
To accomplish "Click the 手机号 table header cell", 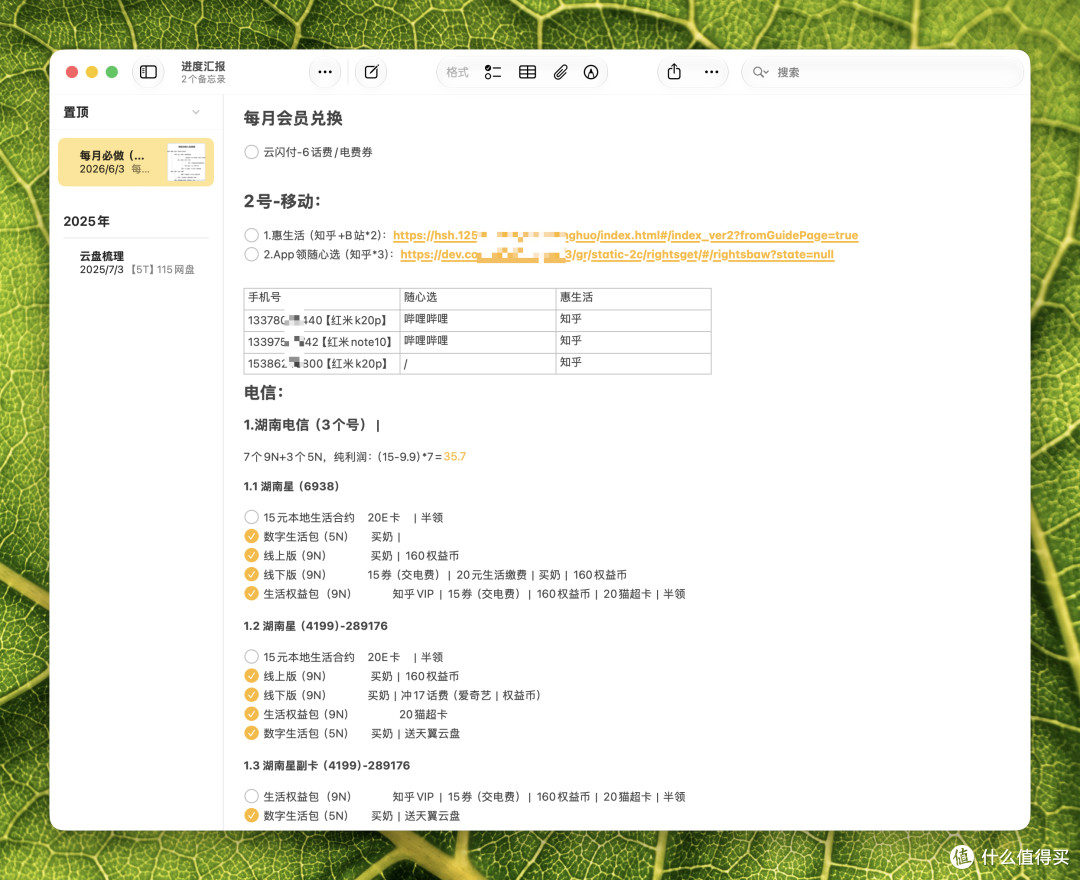I will coord(322,297).
